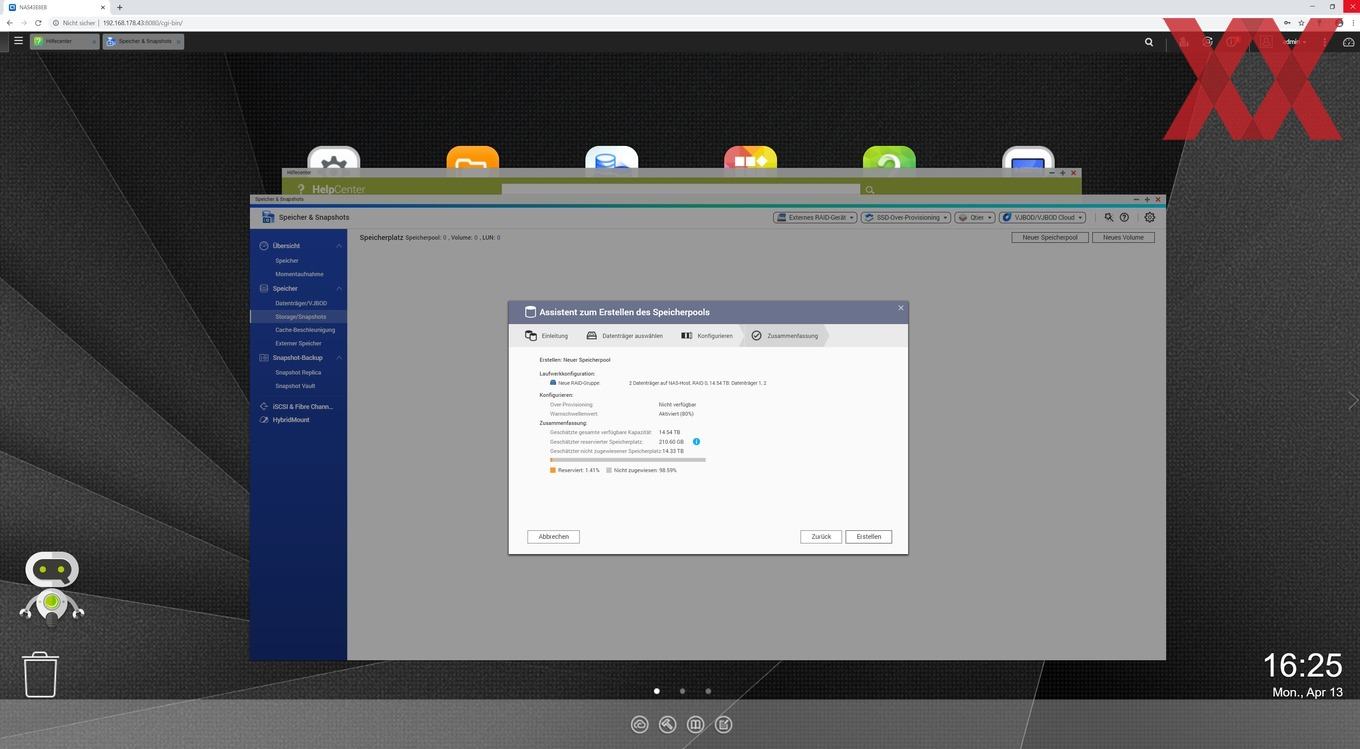
Task: Collapse the Speicher sidebar section
Action: [x=339, y=289]
